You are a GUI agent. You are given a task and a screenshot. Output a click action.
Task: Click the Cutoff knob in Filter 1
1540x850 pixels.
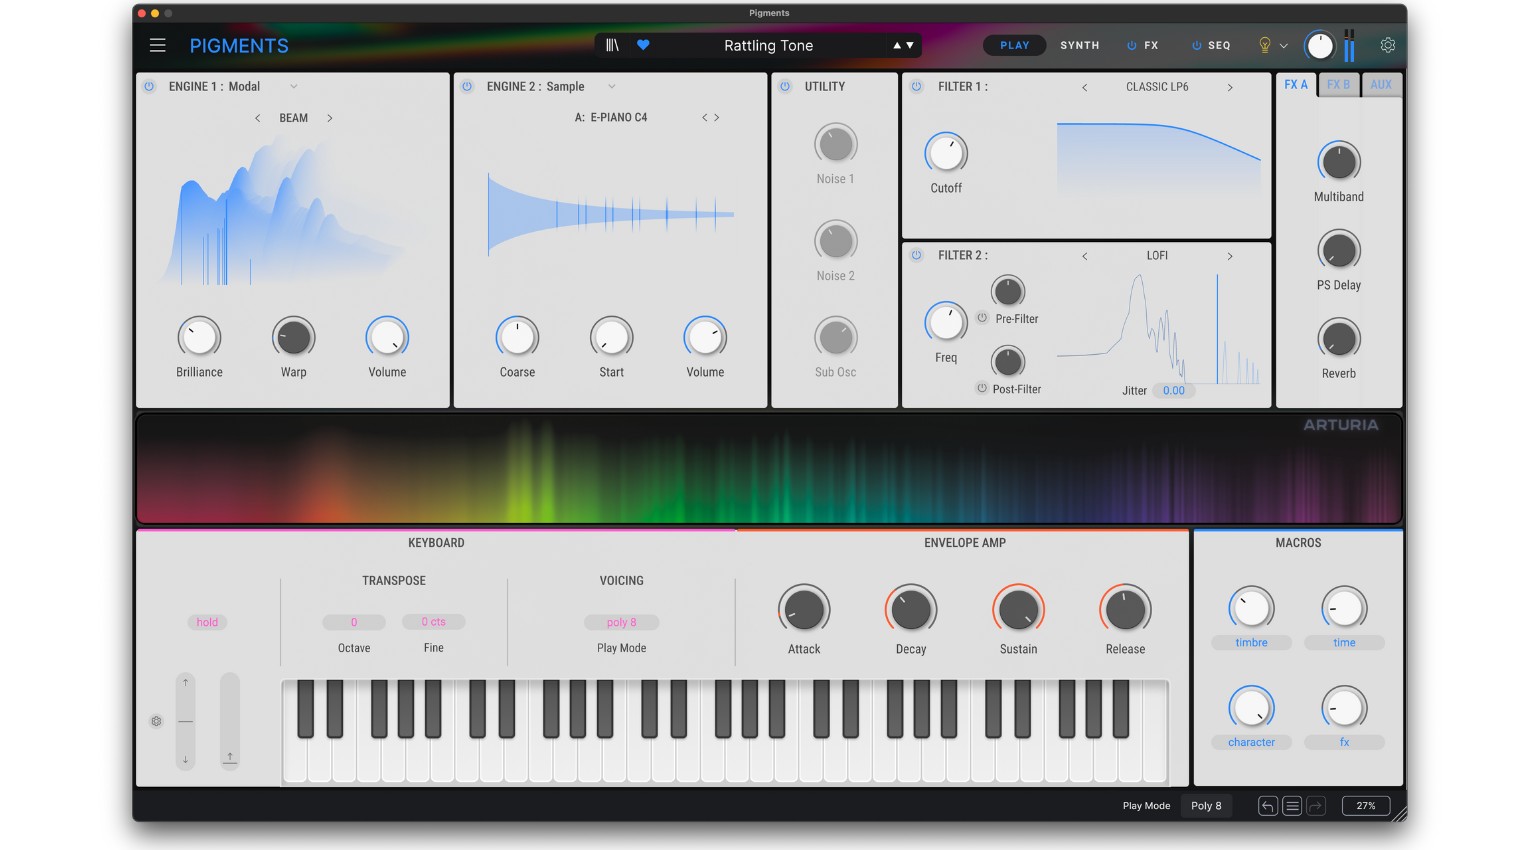click(x=946, y=153)
